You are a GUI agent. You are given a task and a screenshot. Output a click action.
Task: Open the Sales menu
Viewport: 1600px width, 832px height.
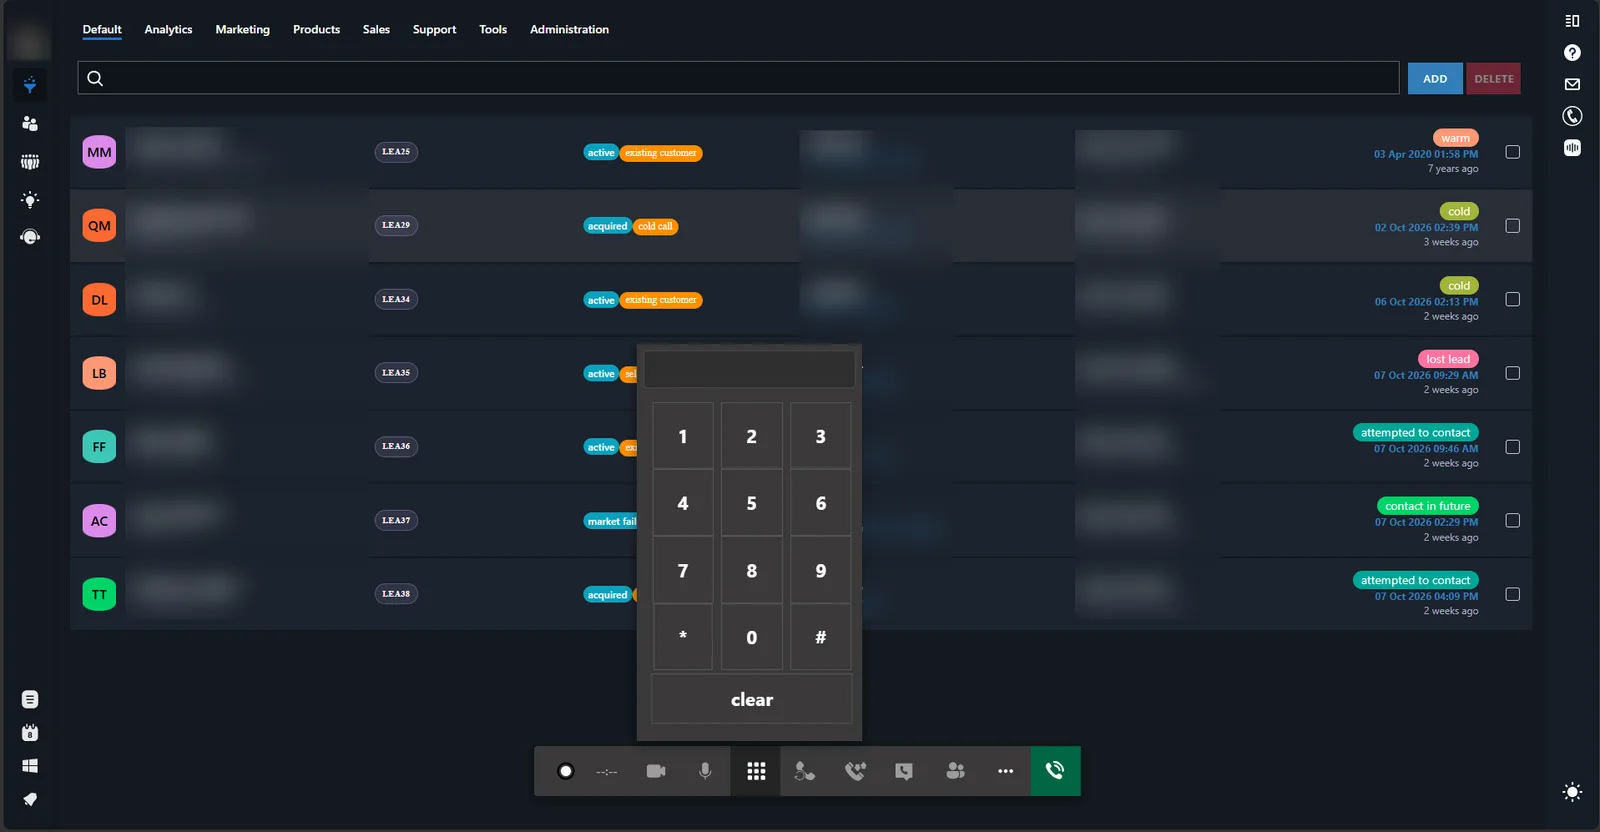(x=376, y=30)
